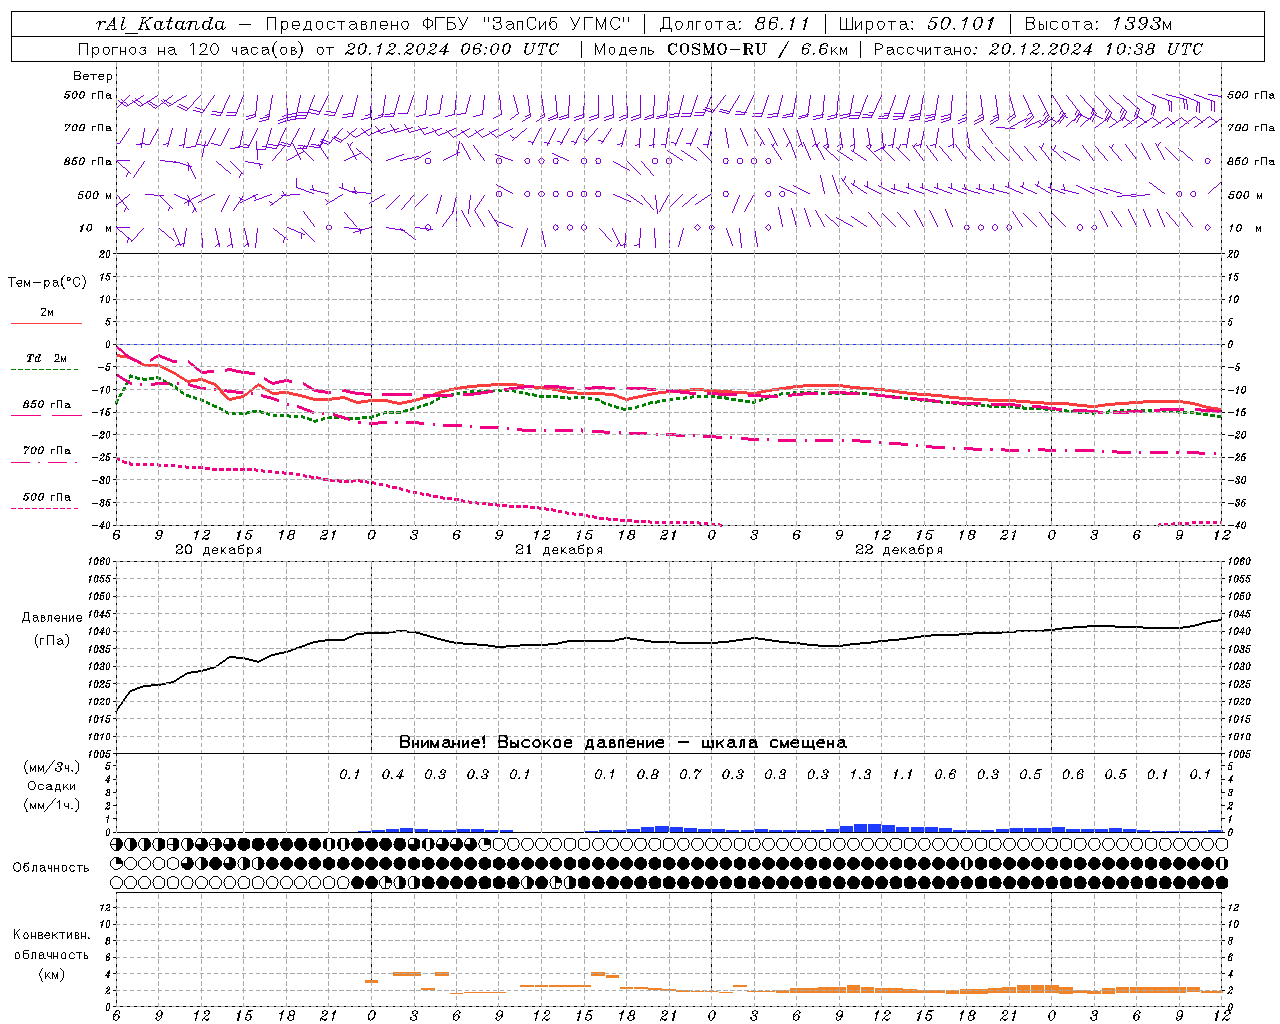
Task: Select the 'Модель COSMO-RU / 6.6км' label
Action: [x=721, y=49]
